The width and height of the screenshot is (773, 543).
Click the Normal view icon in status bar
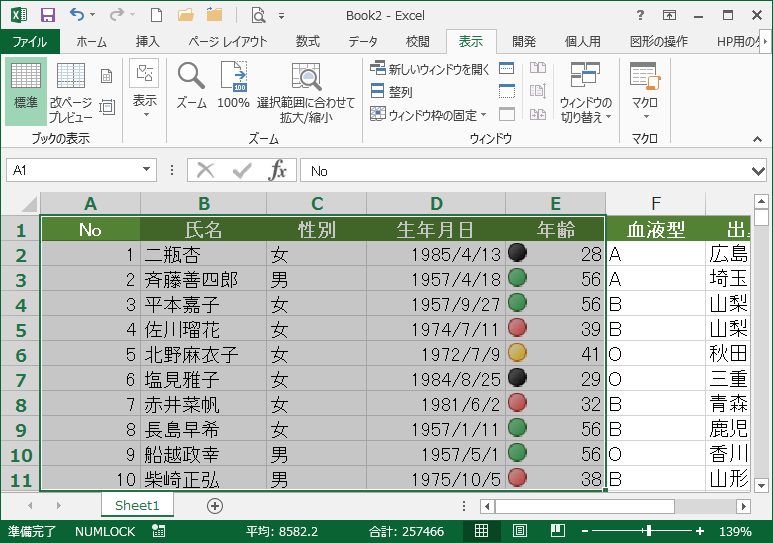click(481, 531)
